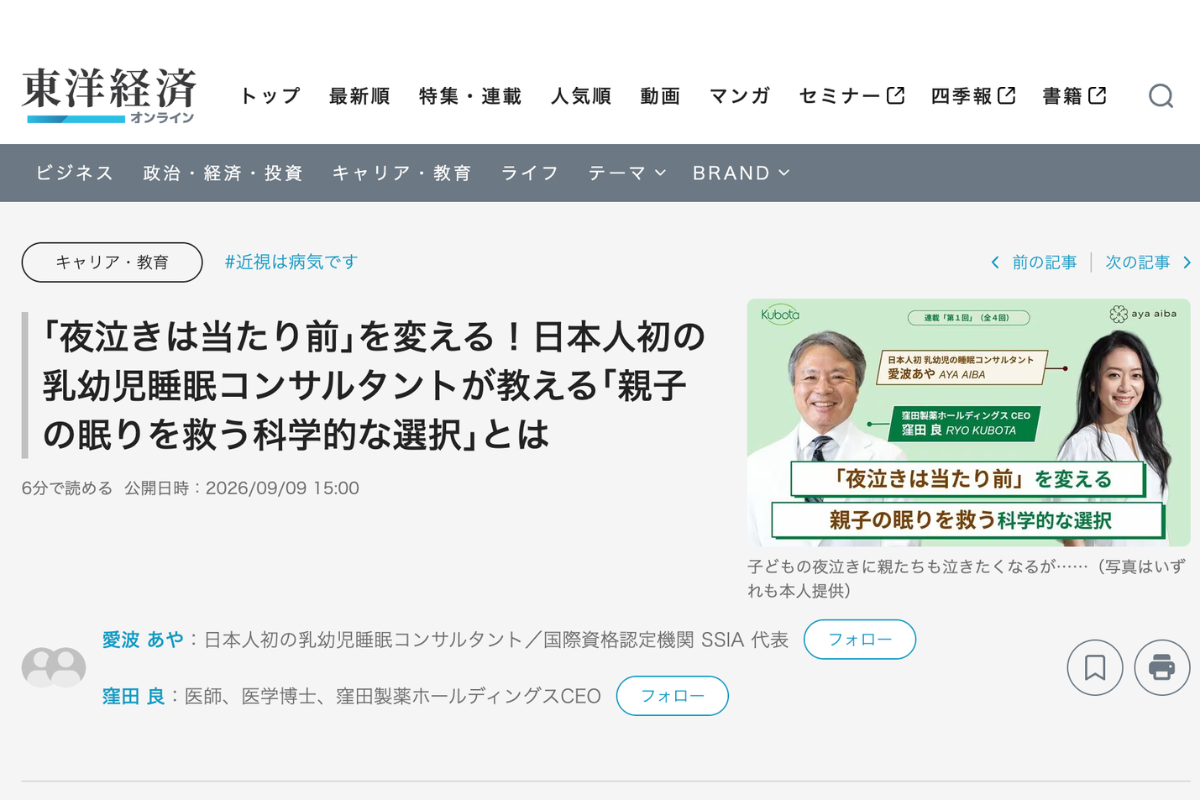Select the ライフ category tab

pos(530,173)
